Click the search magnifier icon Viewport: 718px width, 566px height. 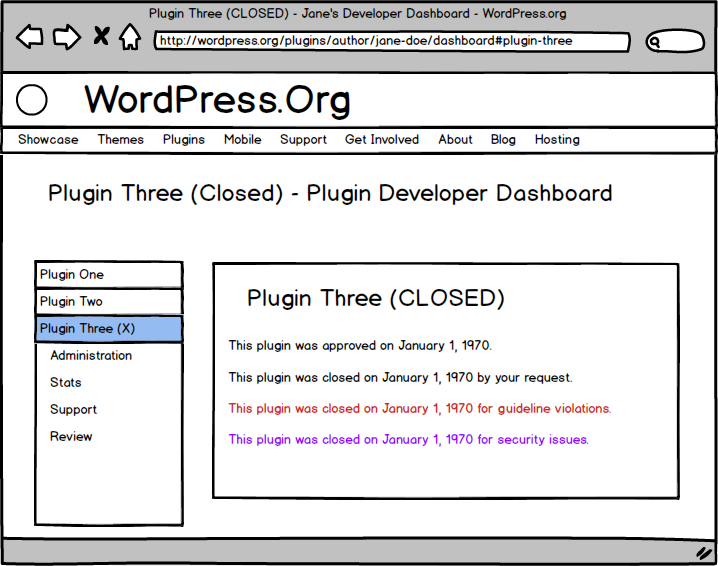click(656, 42)
